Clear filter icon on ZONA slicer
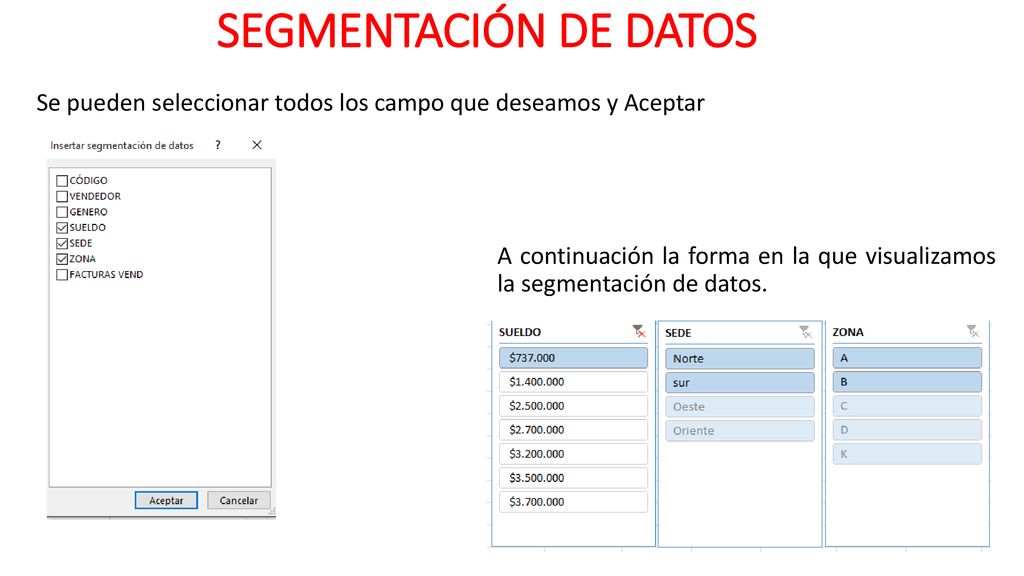This screenshot has height=576, width=1024. [x=972, y=332]
